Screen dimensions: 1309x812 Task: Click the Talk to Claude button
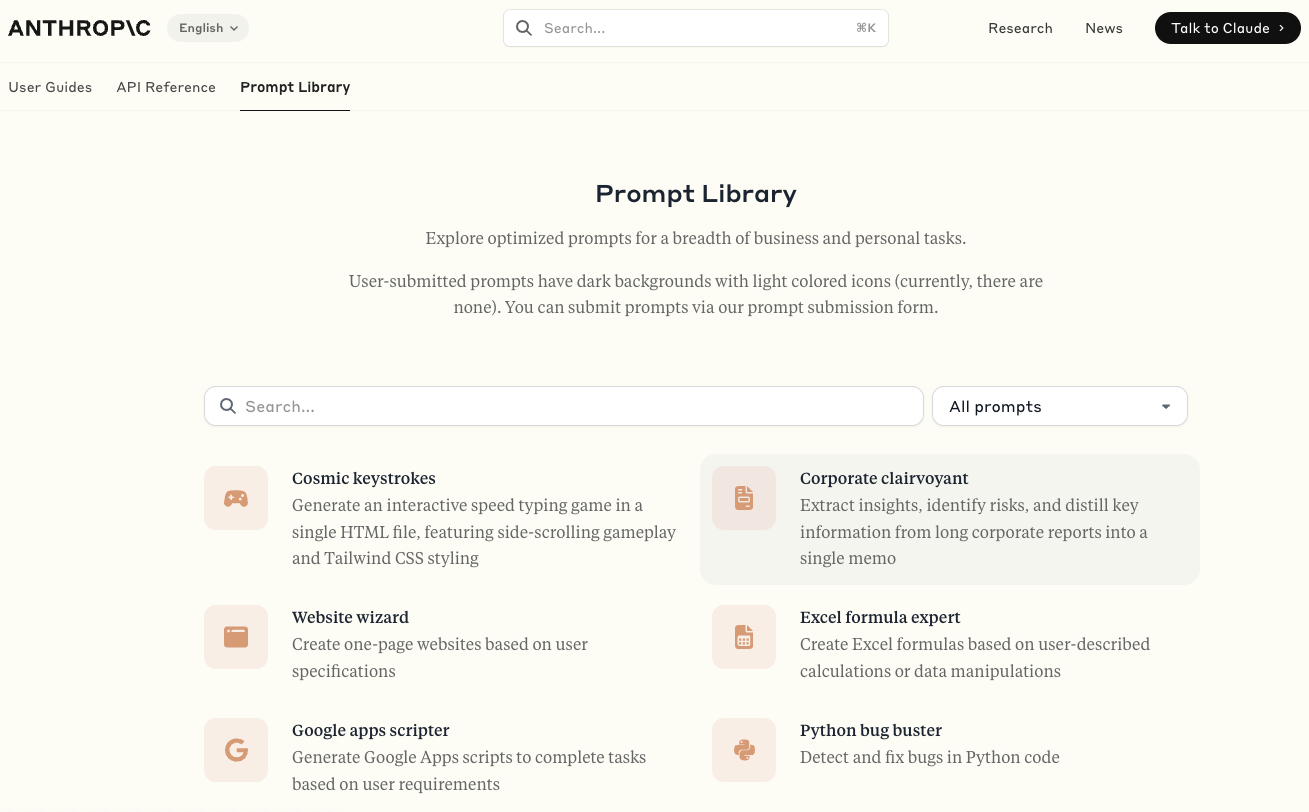pyautogui.click(x=1227, y=28)
